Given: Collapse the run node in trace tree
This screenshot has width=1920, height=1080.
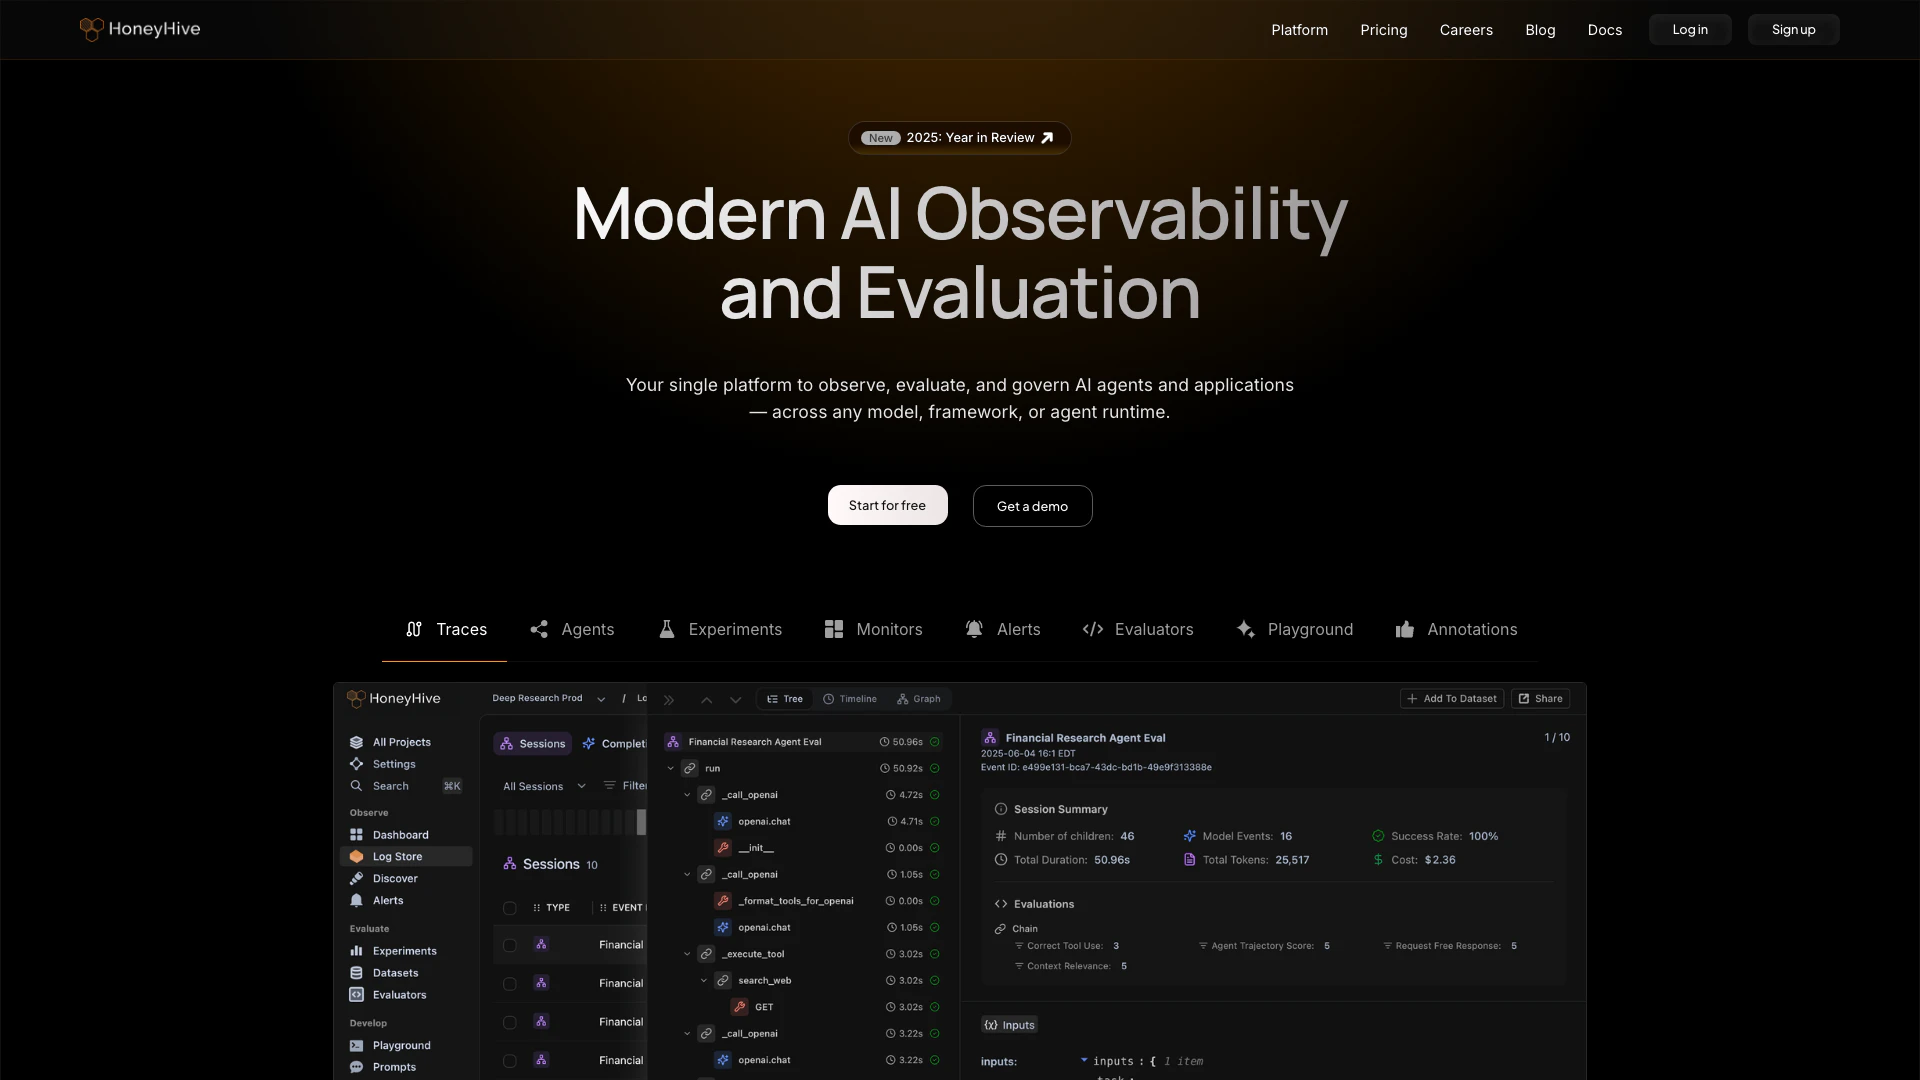Looking at the screenshot, I should coord(671,769).
